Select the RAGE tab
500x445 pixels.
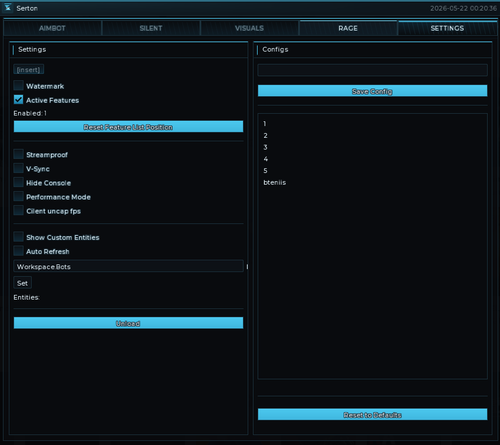(x=348, y=28)
